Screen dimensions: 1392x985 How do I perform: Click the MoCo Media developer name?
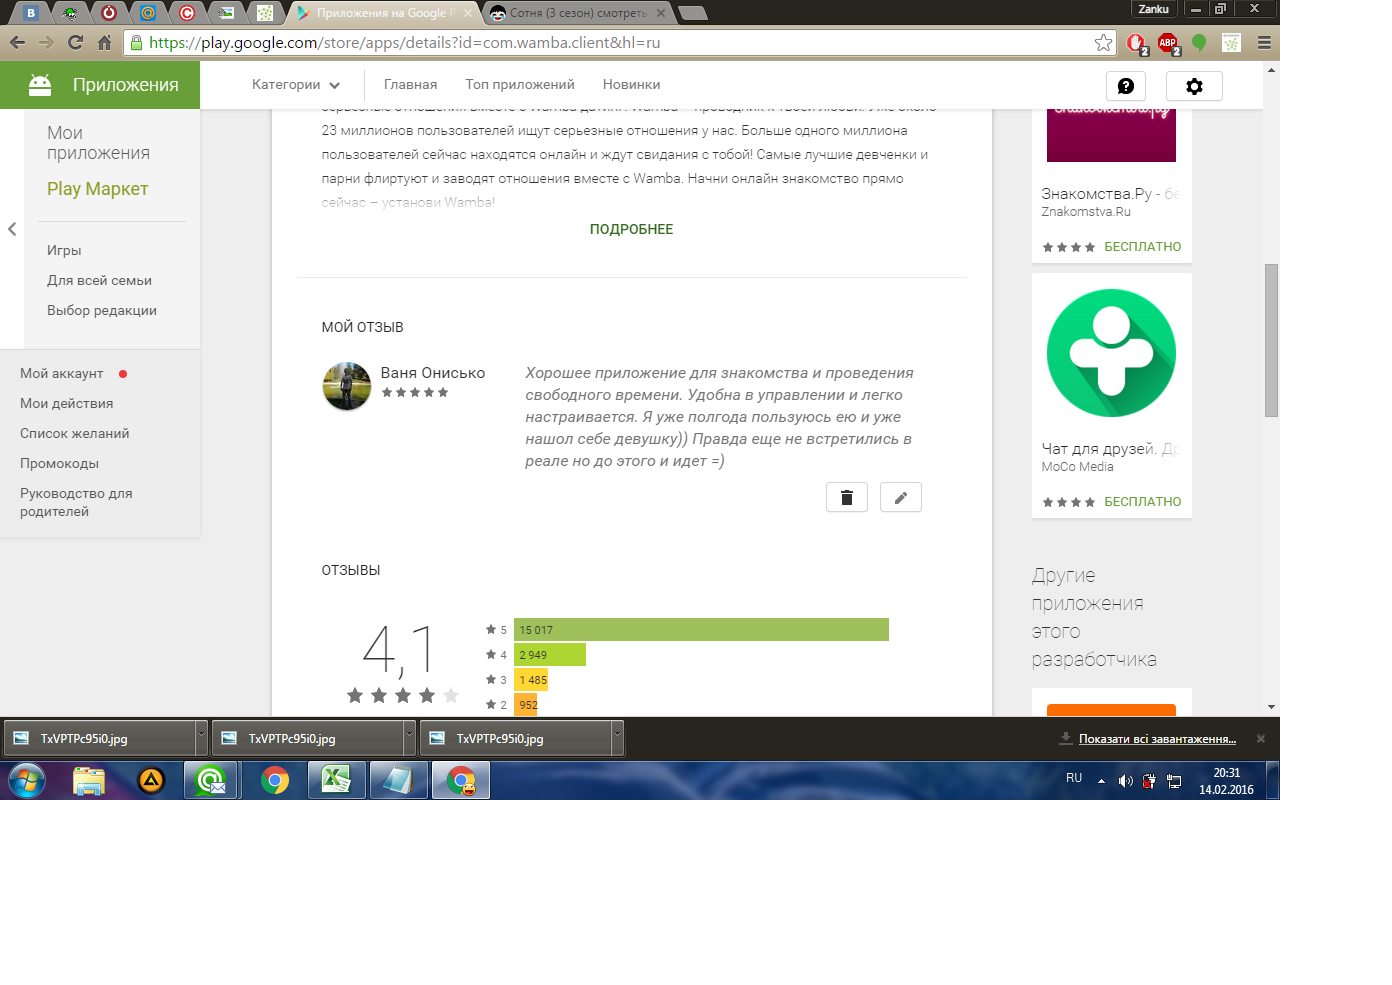point(1077,467)
